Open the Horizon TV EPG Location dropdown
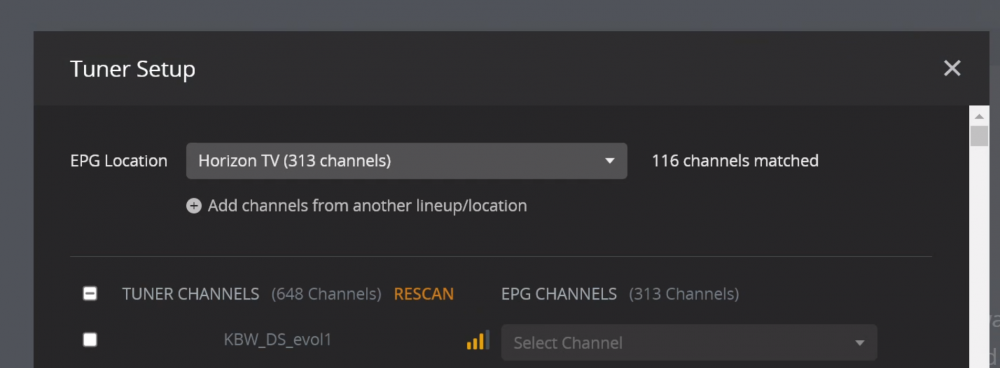The image size is (1000, 368). [x=406, y=161]
